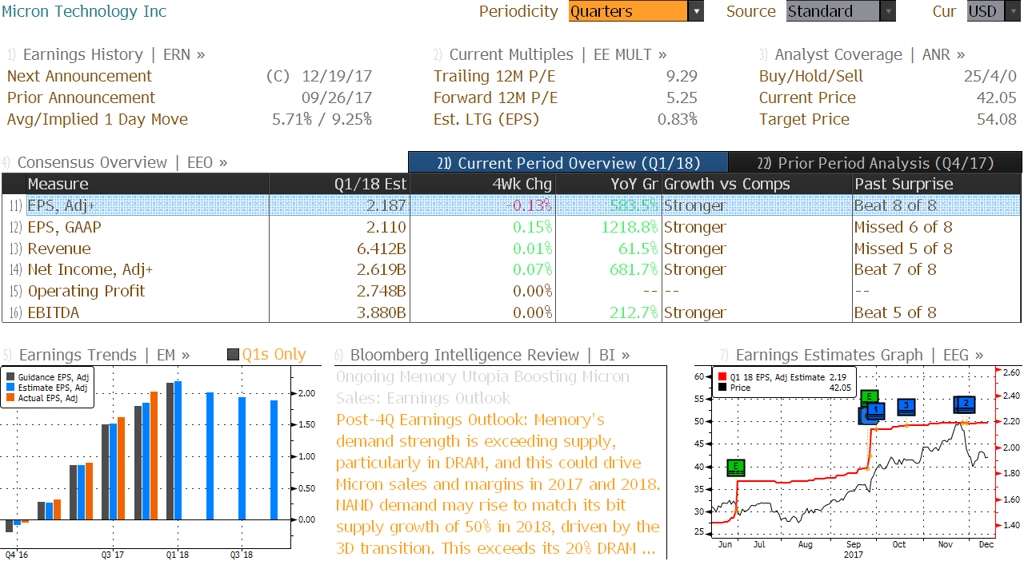The height and width of the screenshot is (561, 1024).
Task: Open Earnings Estimates Graph EEG link
Action: 859,355
